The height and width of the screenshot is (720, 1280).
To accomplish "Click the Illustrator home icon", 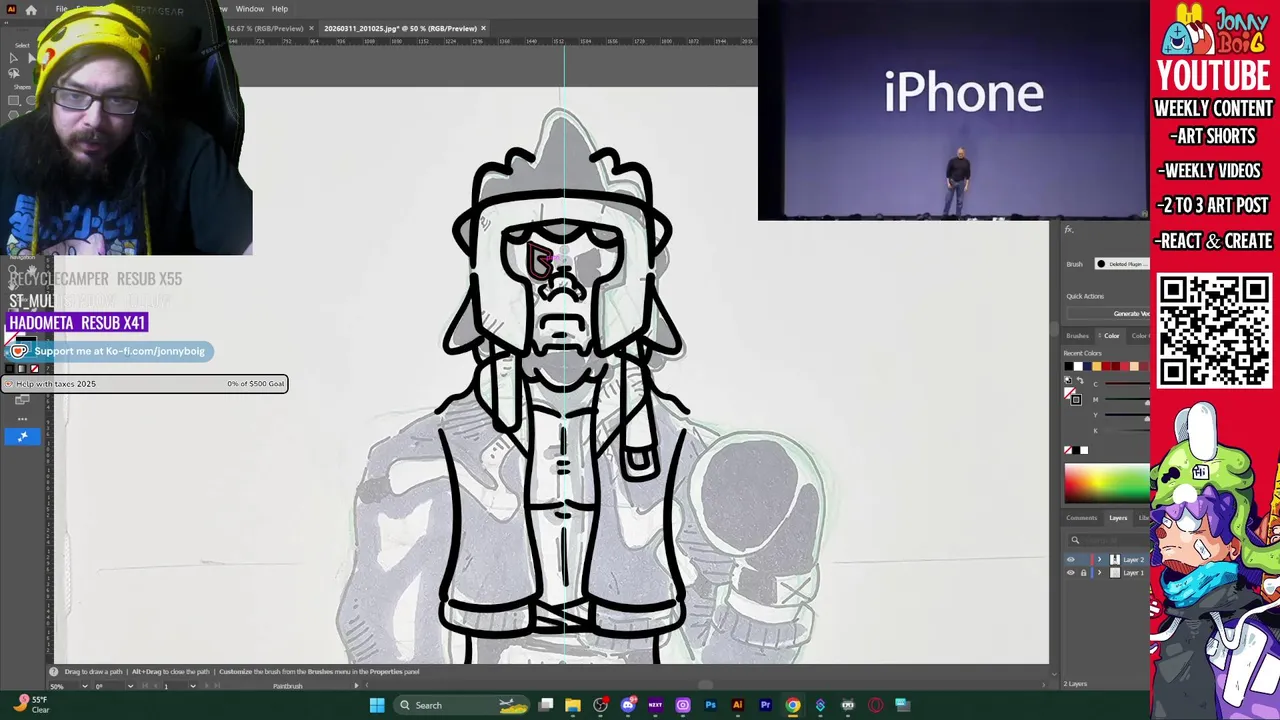I will tap(31, 9).
